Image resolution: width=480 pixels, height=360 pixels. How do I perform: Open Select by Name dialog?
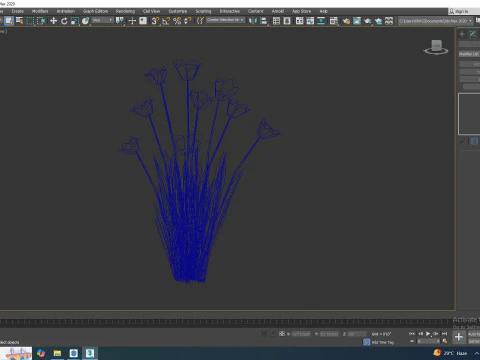[19, 21]
